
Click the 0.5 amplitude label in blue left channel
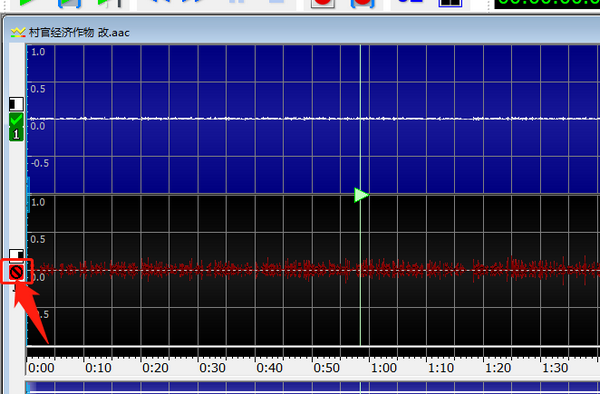click(x=38, y=89)
